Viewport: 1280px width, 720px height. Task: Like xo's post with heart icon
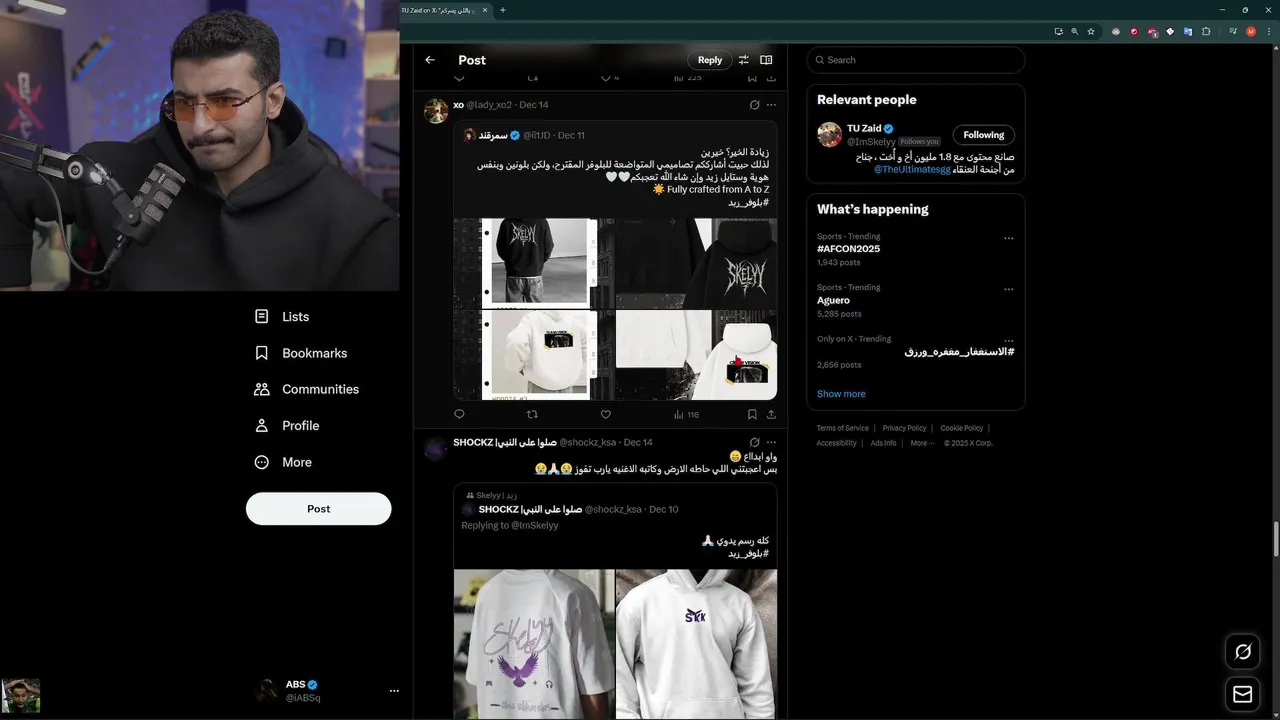click(605, 414)
